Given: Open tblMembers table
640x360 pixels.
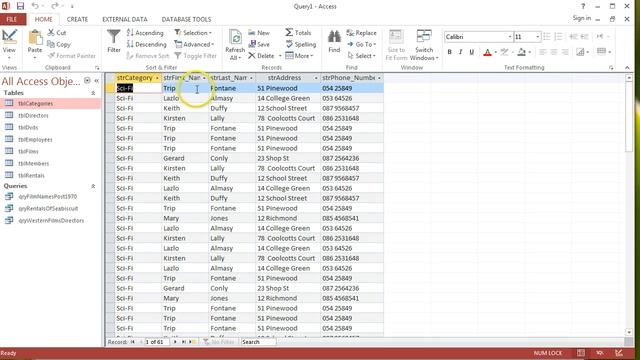Looking at the screenshot, I should 51,164.
